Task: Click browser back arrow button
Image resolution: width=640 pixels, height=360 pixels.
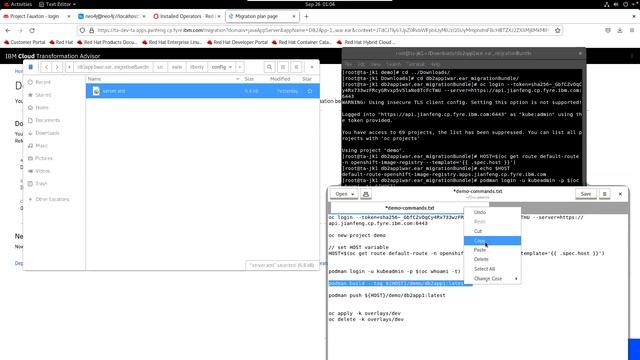Action: (x=8, y=30)
